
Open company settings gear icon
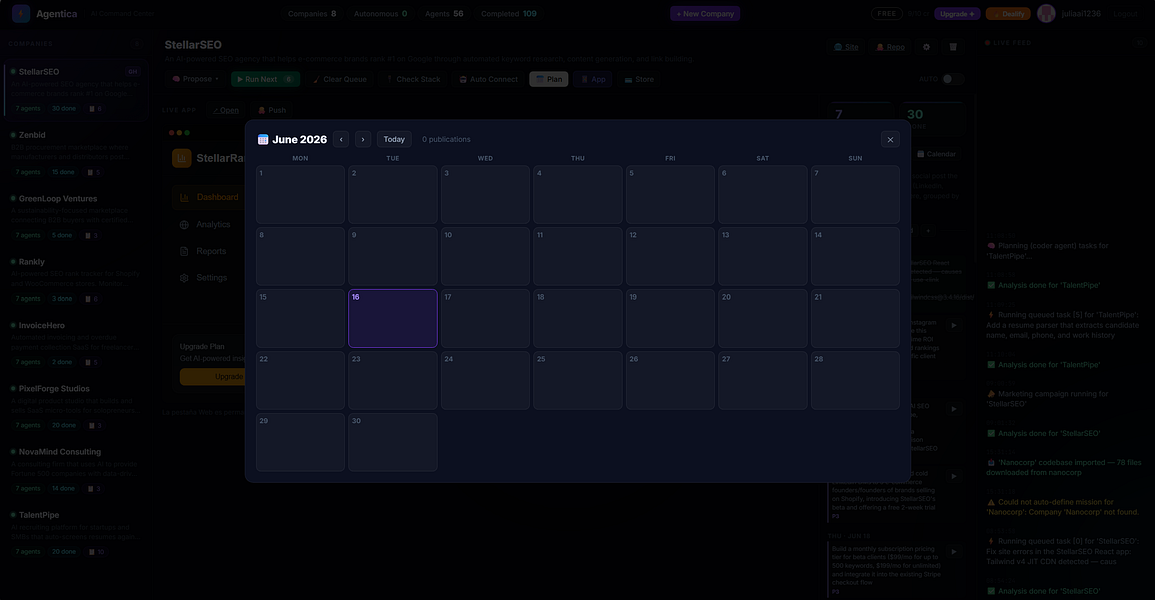(x=927, y=47)
